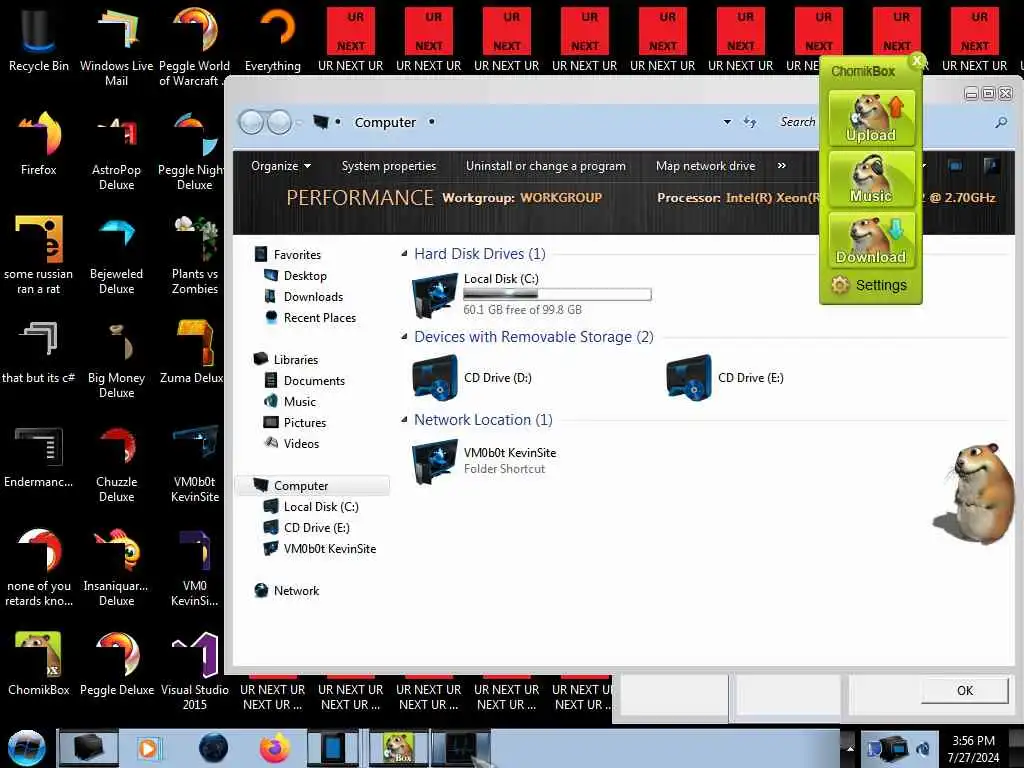Collapse Devices with Removable Storage group
The image size is (1024, 768).
[x=404, y=336]
